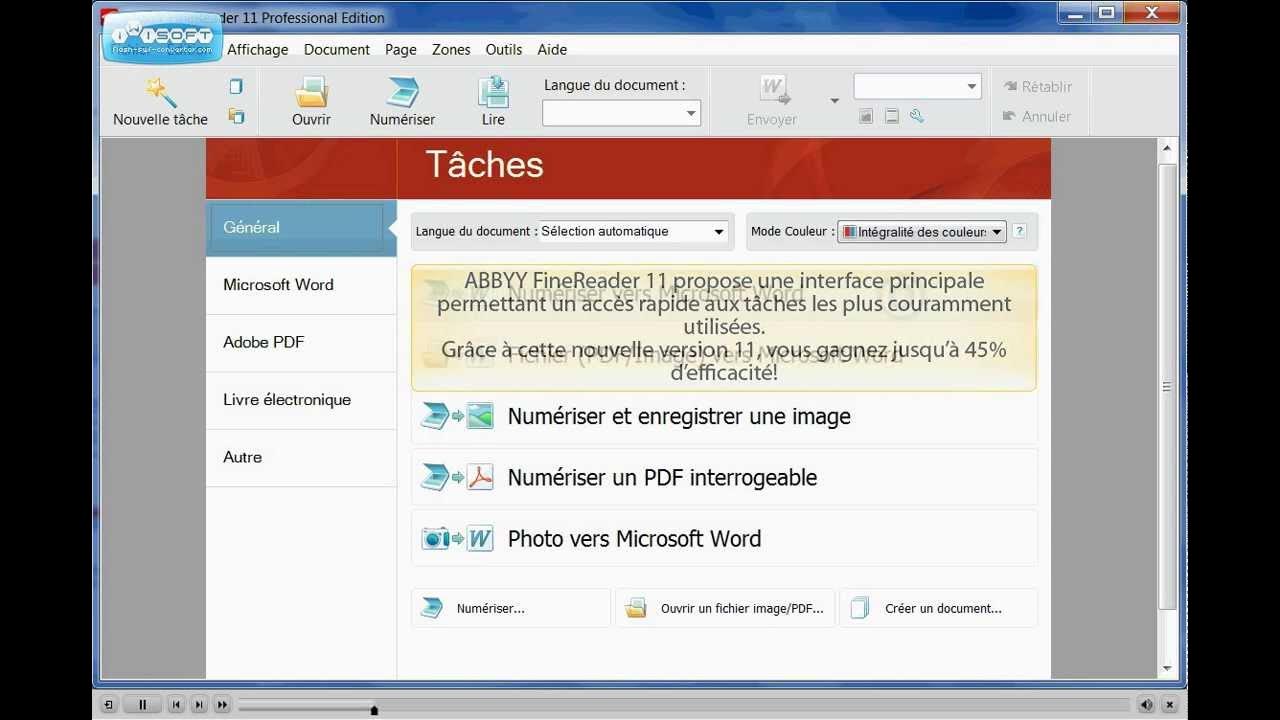
Task: Select the Microsoft Word task category
Action: tap(301, 285)
